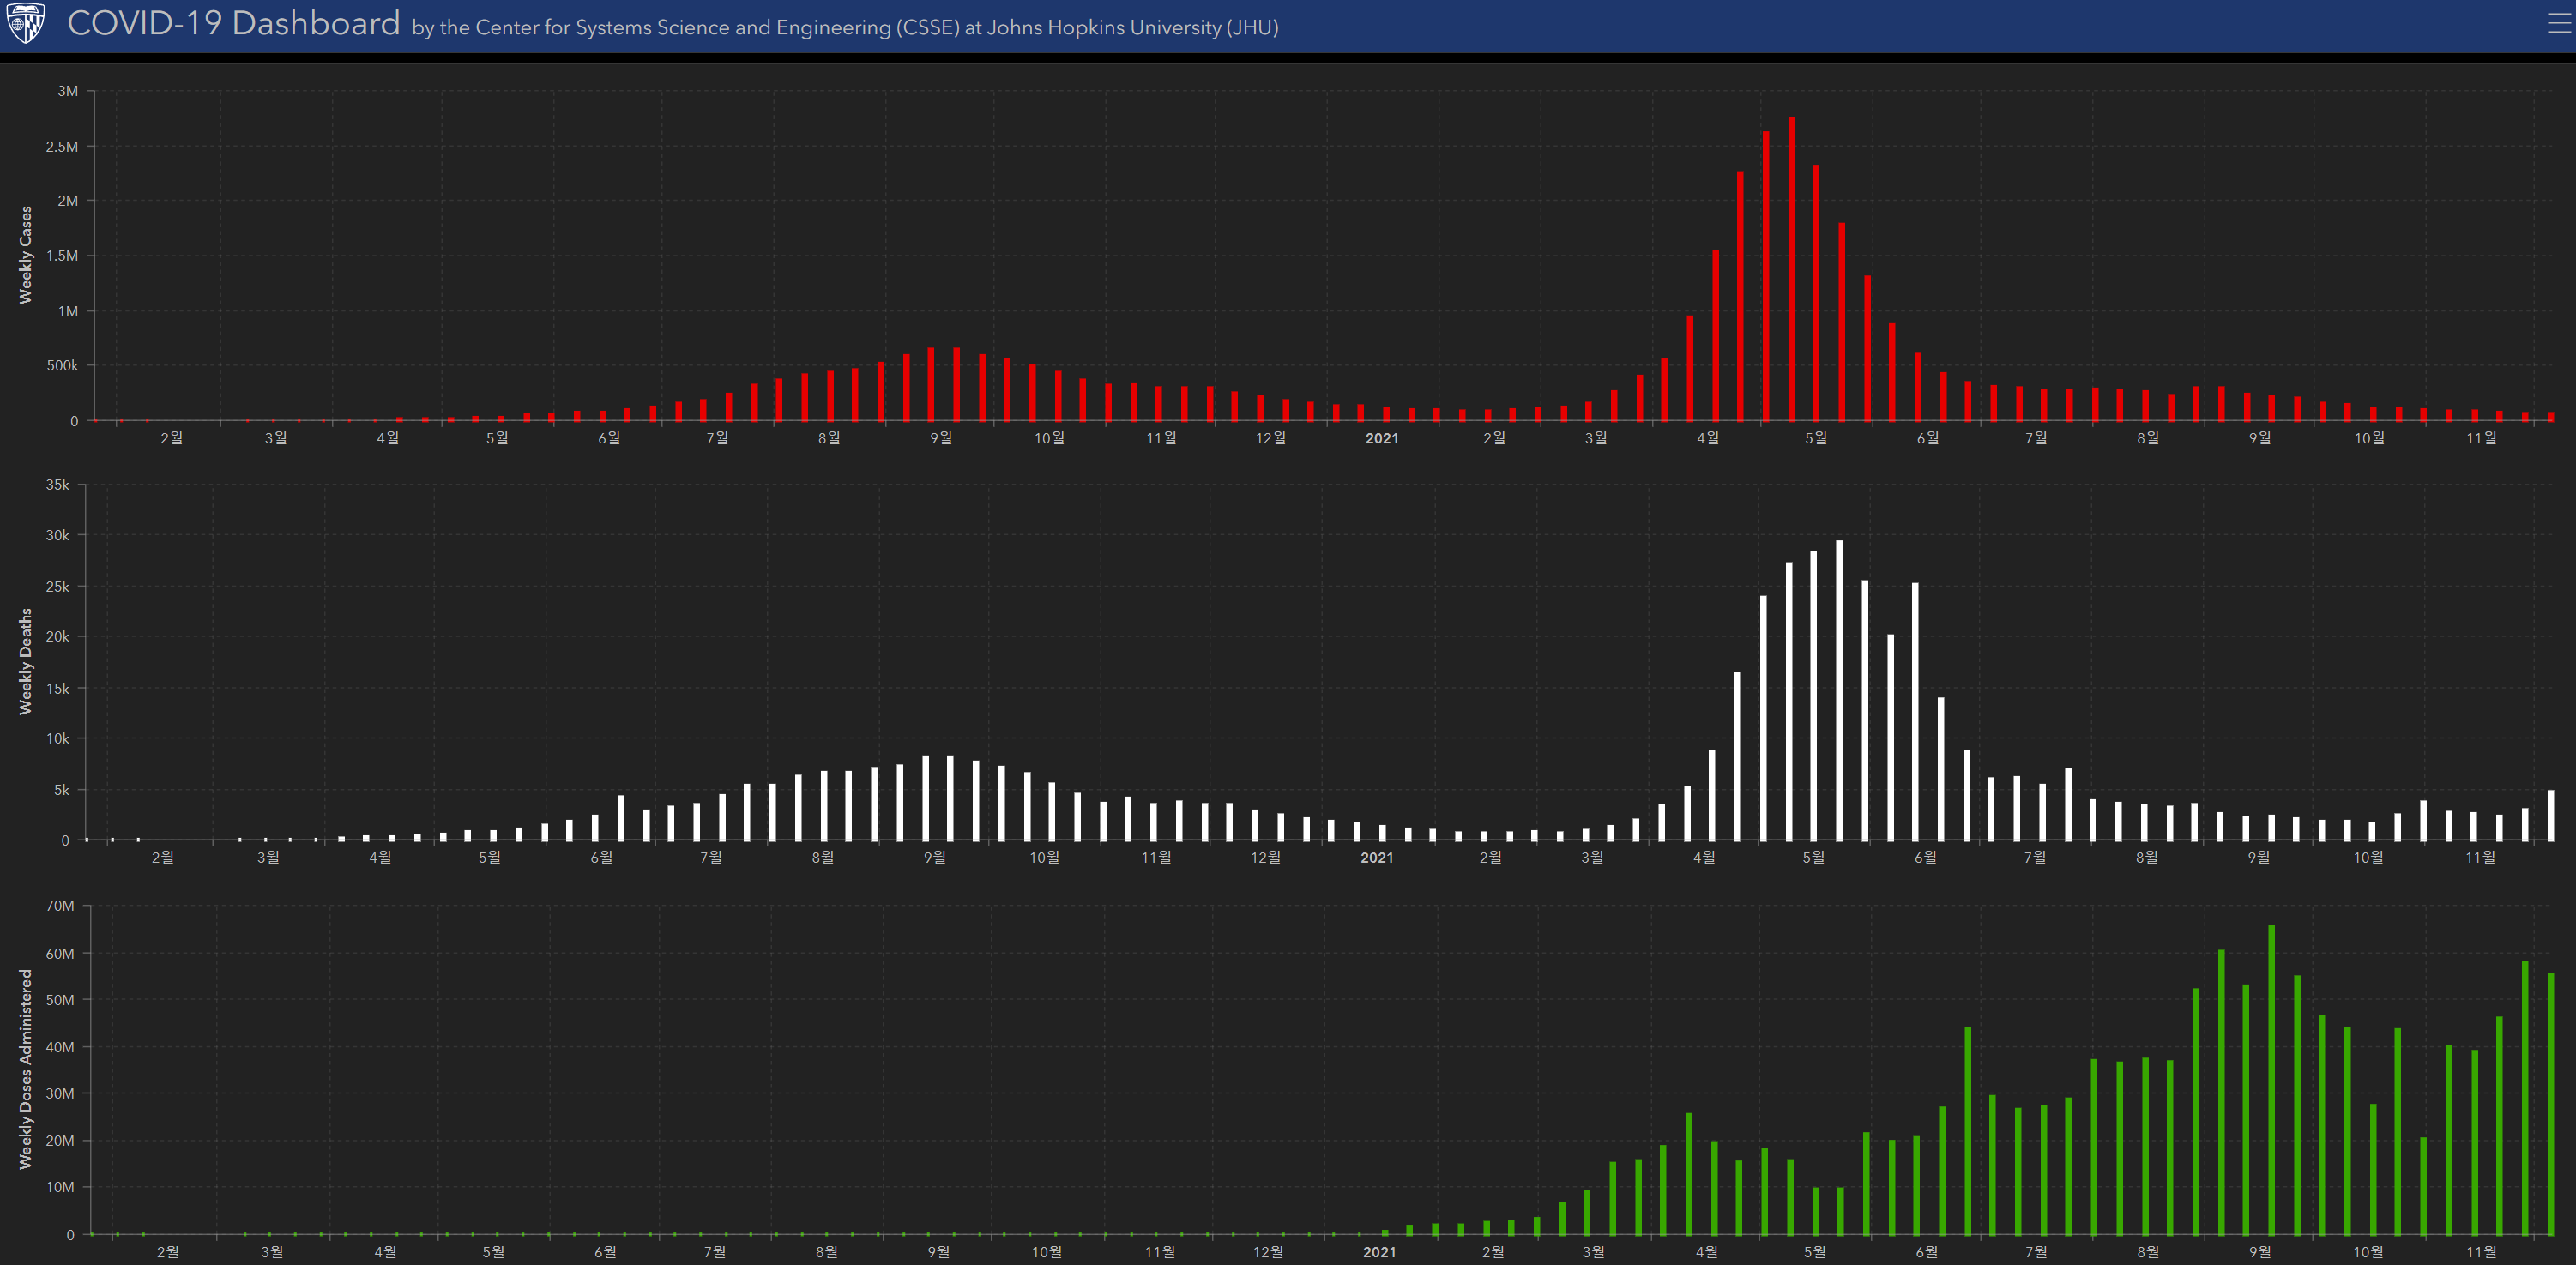2576x1265 pixels.
Task: Click the 2.5M y-axis label
Action: click(62, 146)
